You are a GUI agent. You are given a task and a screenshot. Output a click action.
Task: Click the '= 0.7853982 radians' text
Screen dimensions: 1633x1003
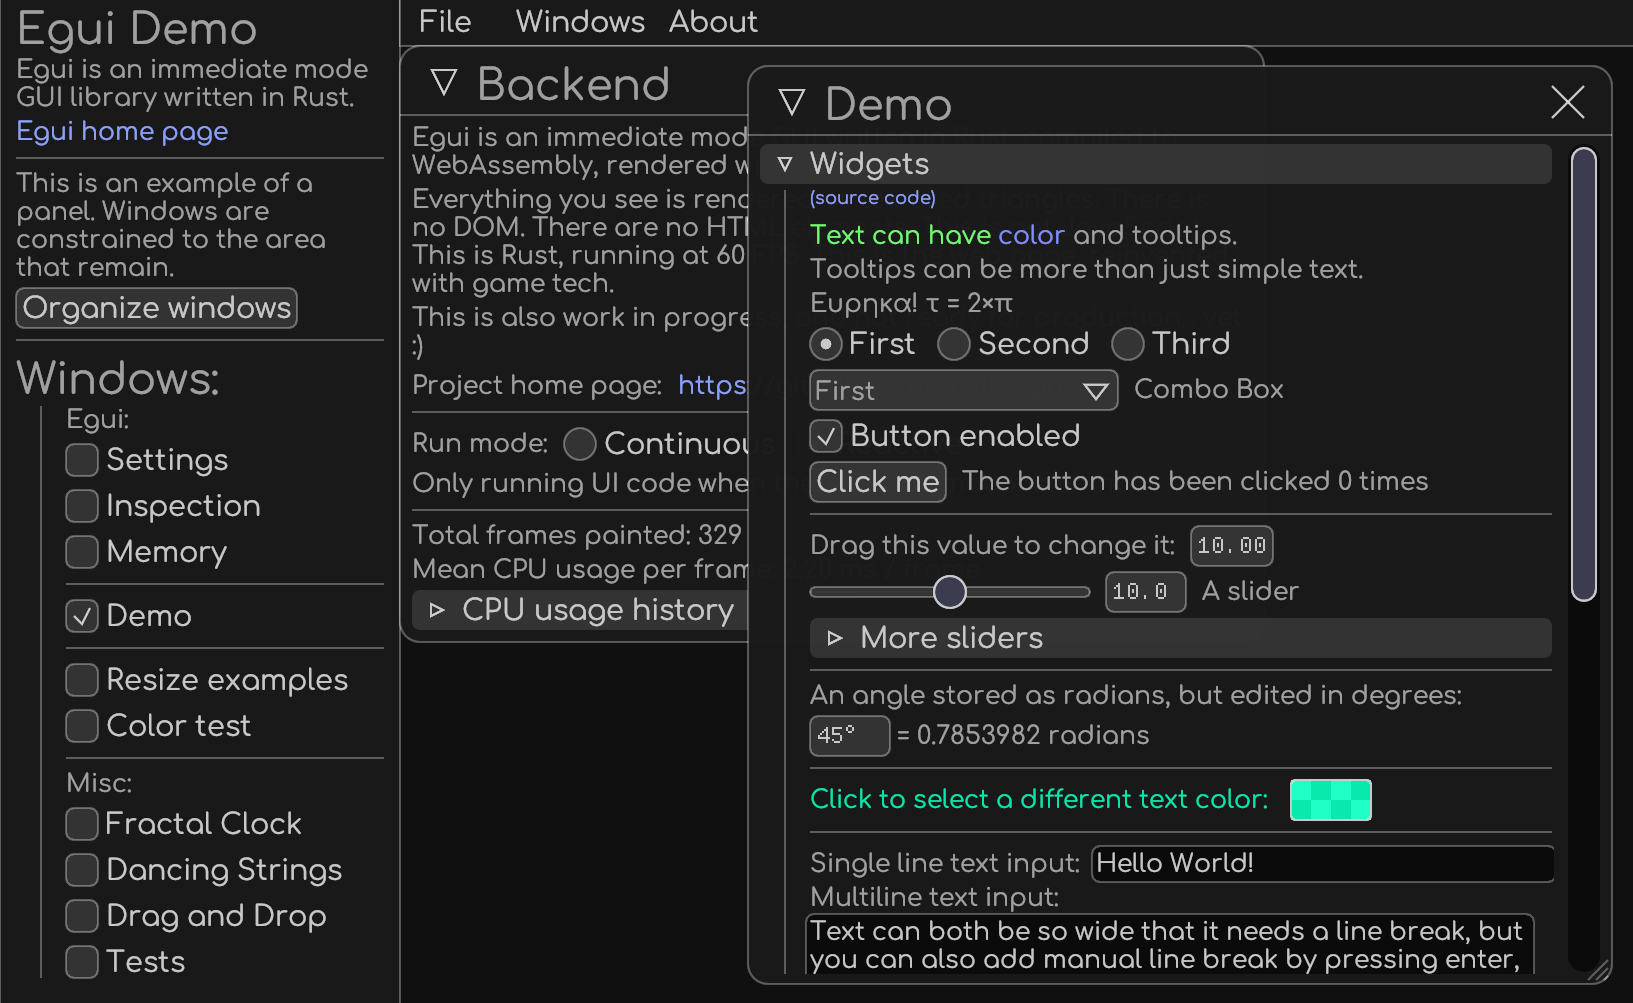tap(1023, 735)
